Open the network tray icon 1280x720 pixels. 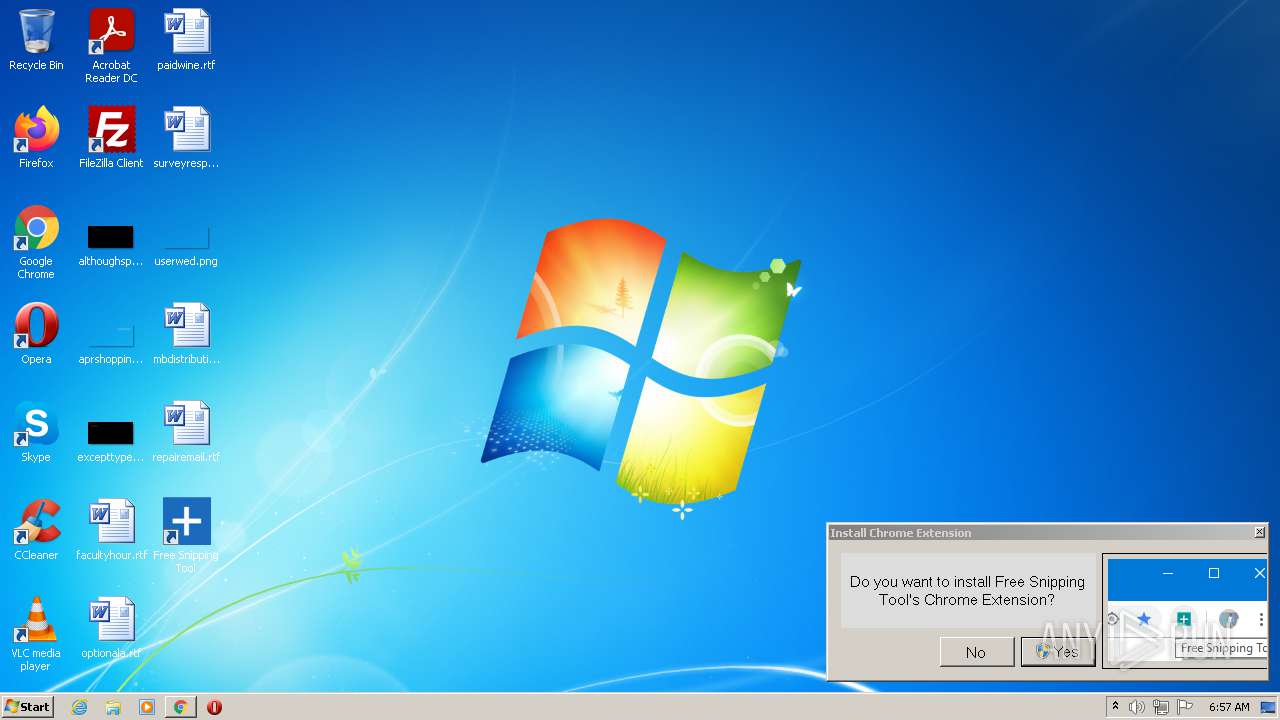pyautogui.click(x=1161, y=707)
